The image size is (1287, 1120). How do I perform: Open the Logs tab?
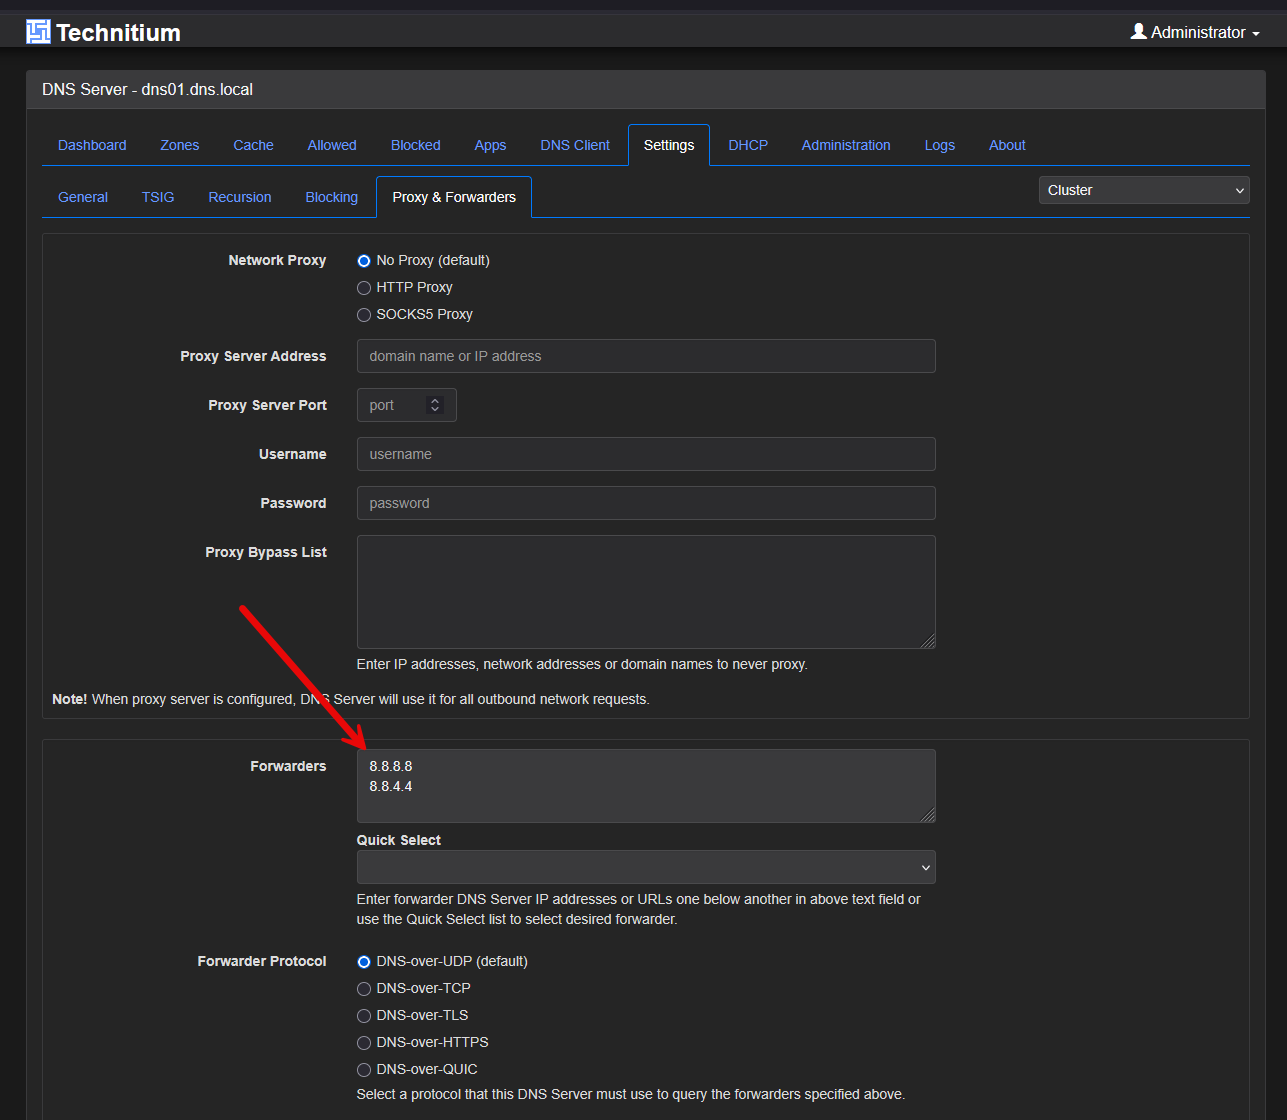tap(940, 145)
